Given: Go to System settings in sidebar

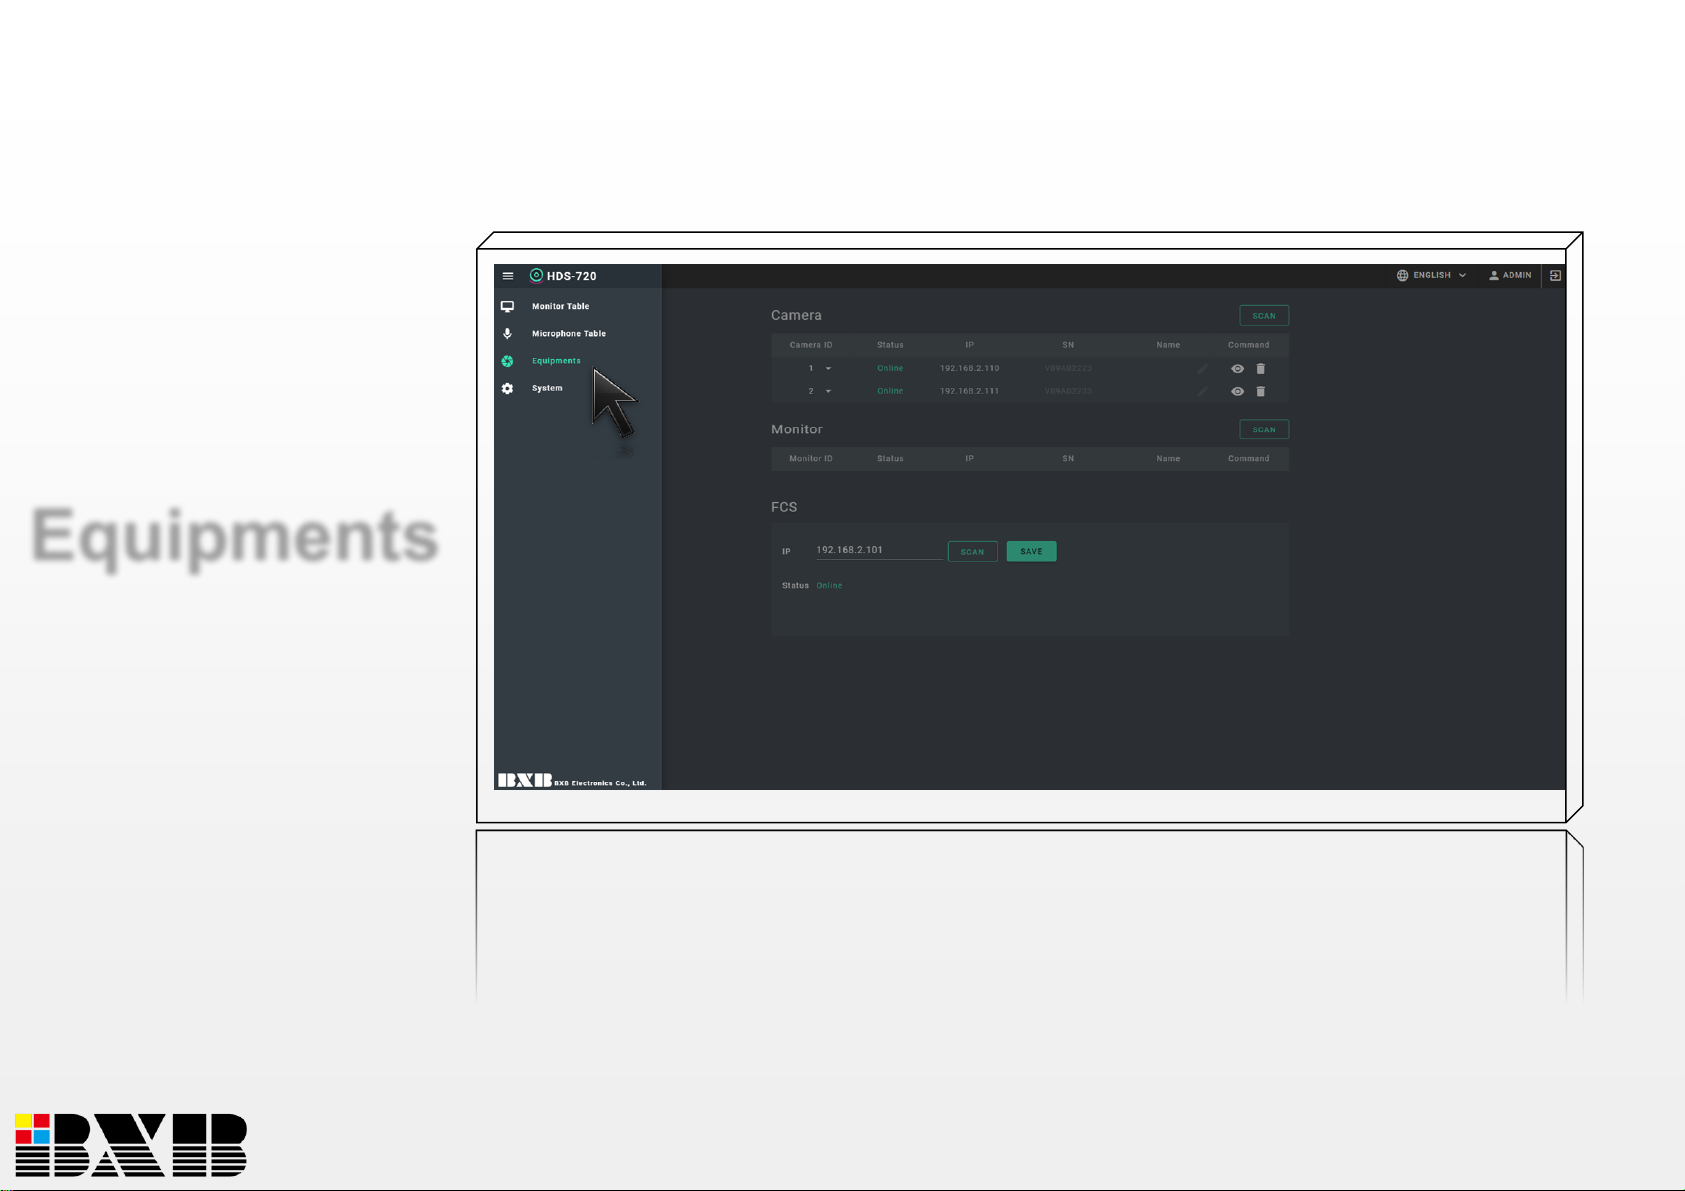Looking at the screenshot, I should pyautogui.click(x=547, y=388).
